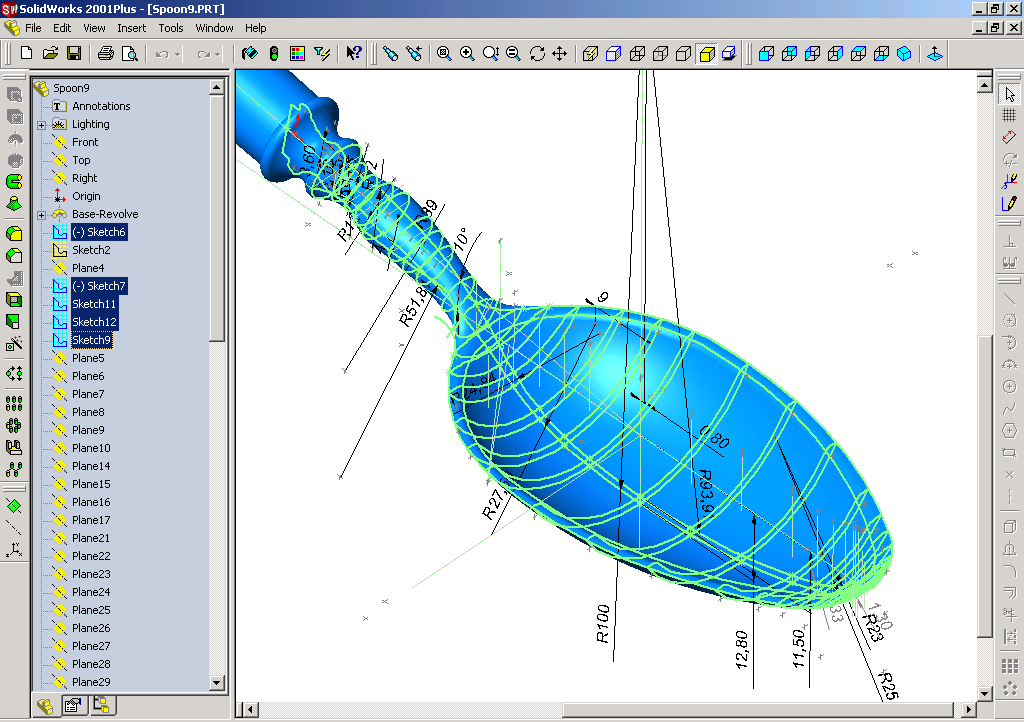
Task: Switch to PropertyManager tab
Action: click(x=73, y=705)
